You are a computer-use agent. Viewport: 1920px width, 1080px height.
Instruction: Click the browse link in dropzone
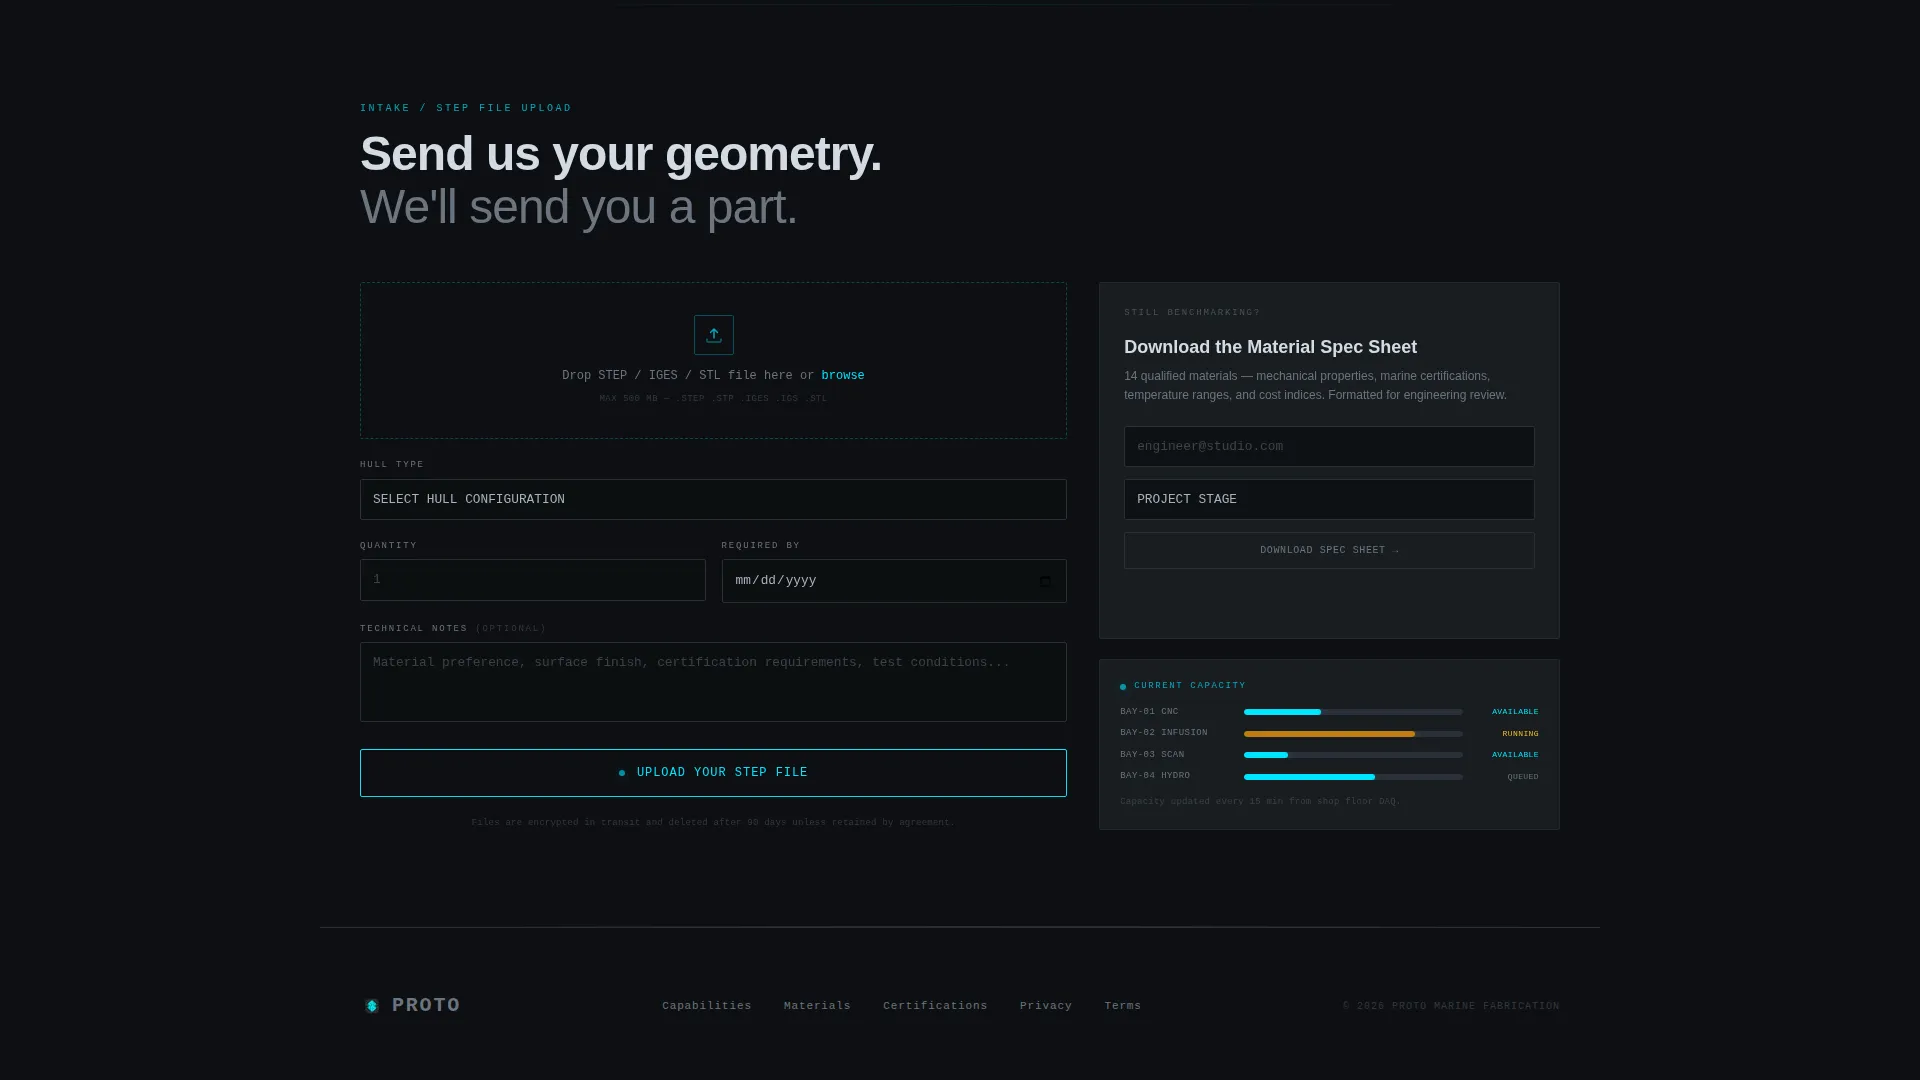point(842,376)
